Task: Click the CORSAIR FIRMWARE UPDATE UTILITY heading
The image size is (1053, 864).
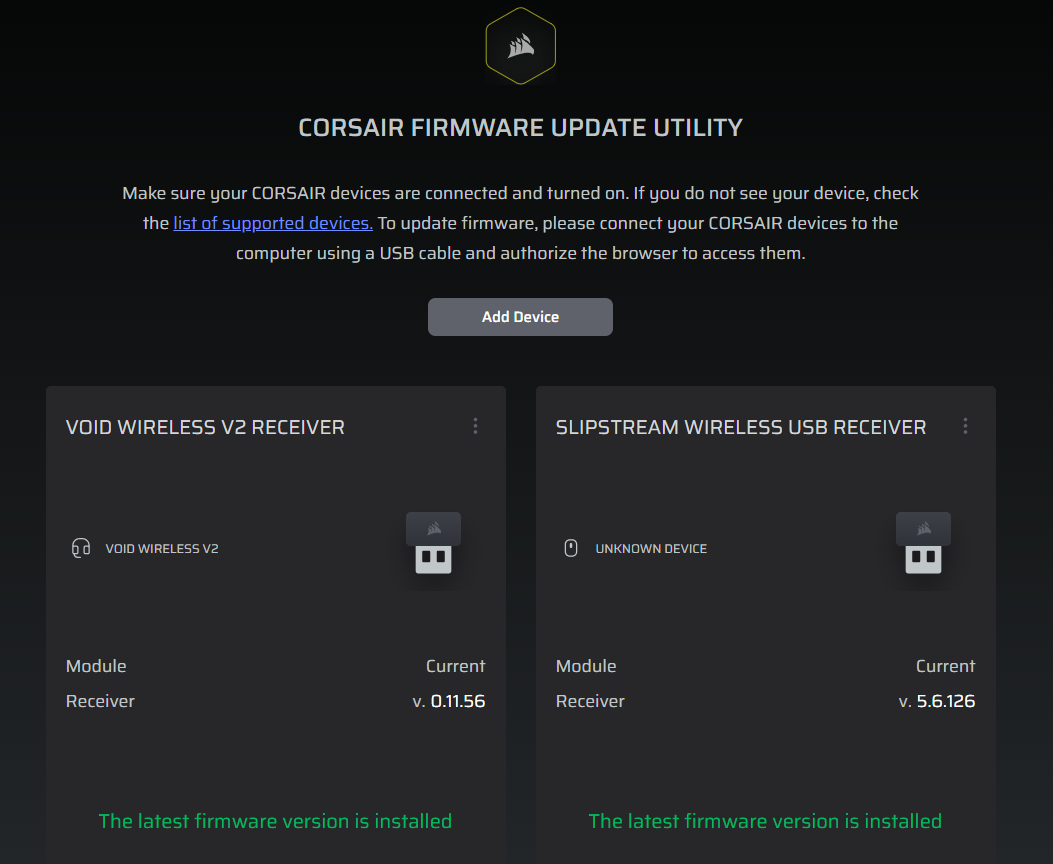Action: click(520, 128)
